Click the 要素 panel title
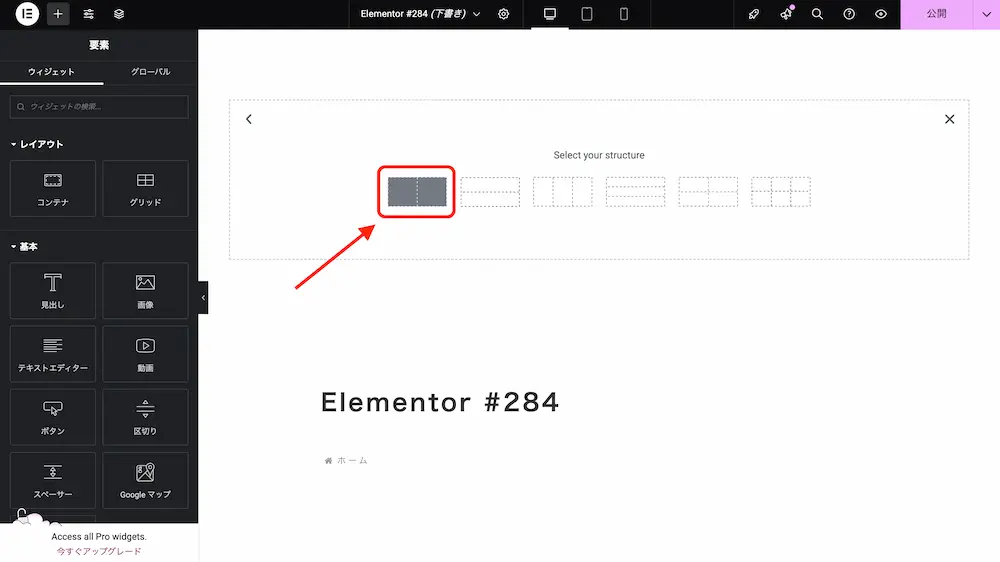The image size is (1000, 562). pyautogui.click(x=99, y=45)
